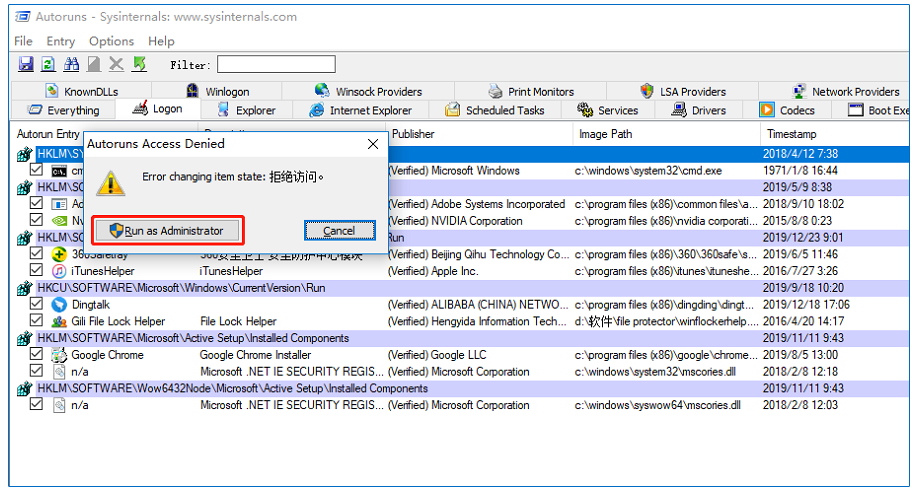Uncheck the Gili File Lock Helper checkbox
The width and height of the screenshot is (918, 491).
tap(36, 321)
